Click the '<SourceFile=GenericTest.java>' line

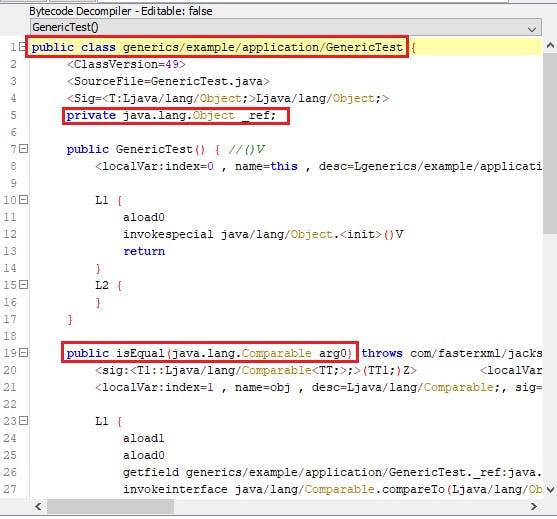pos(168,81)
